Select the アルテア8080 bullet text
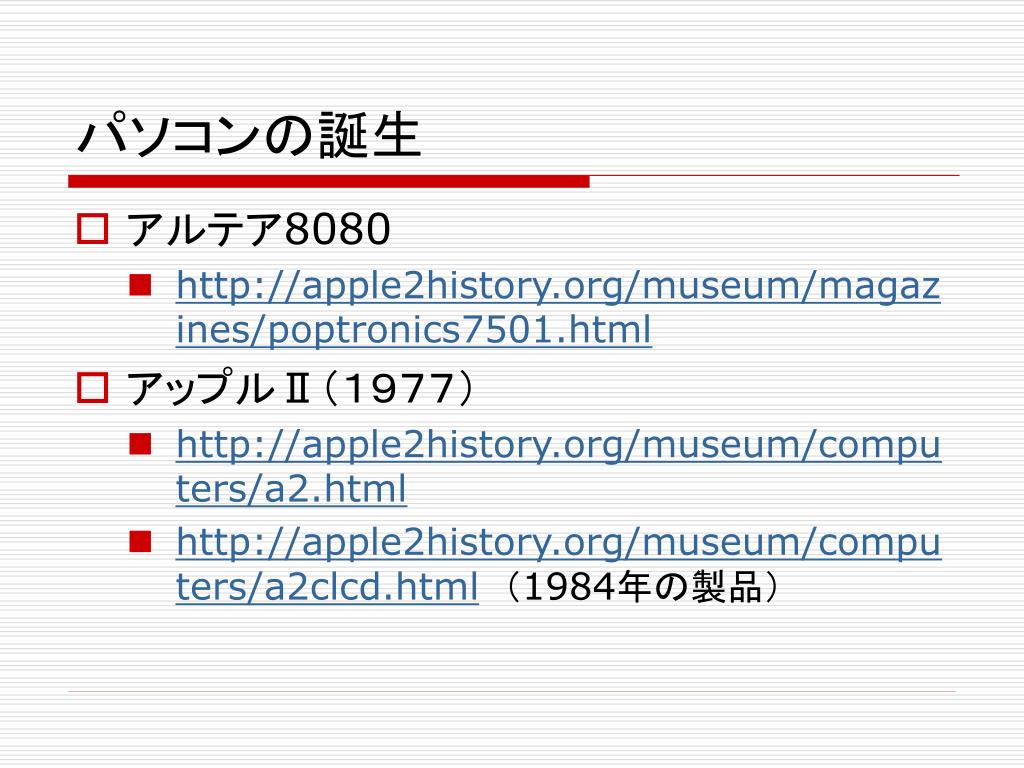This screenshot has width=1024, height=768. (x=258, y=229)
